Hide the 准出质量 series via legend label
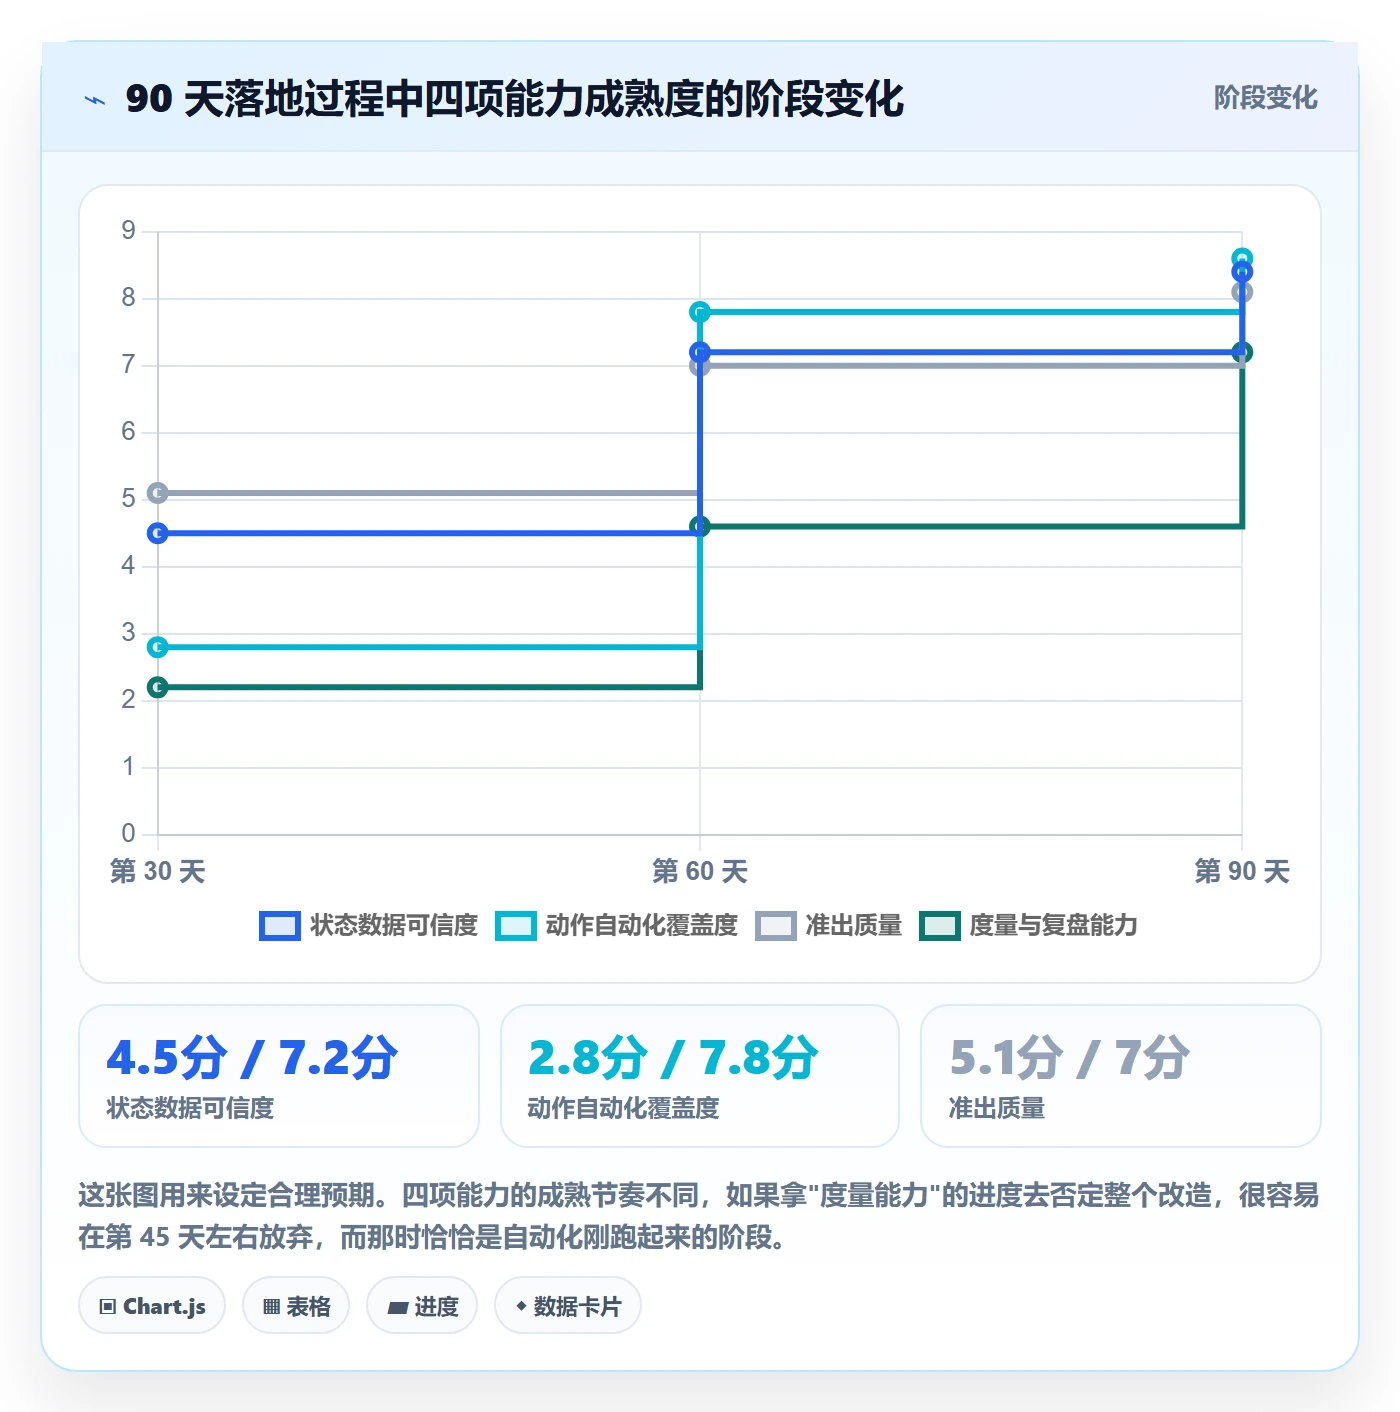This screenshot has width=1400, height=1412. [853, 926]
